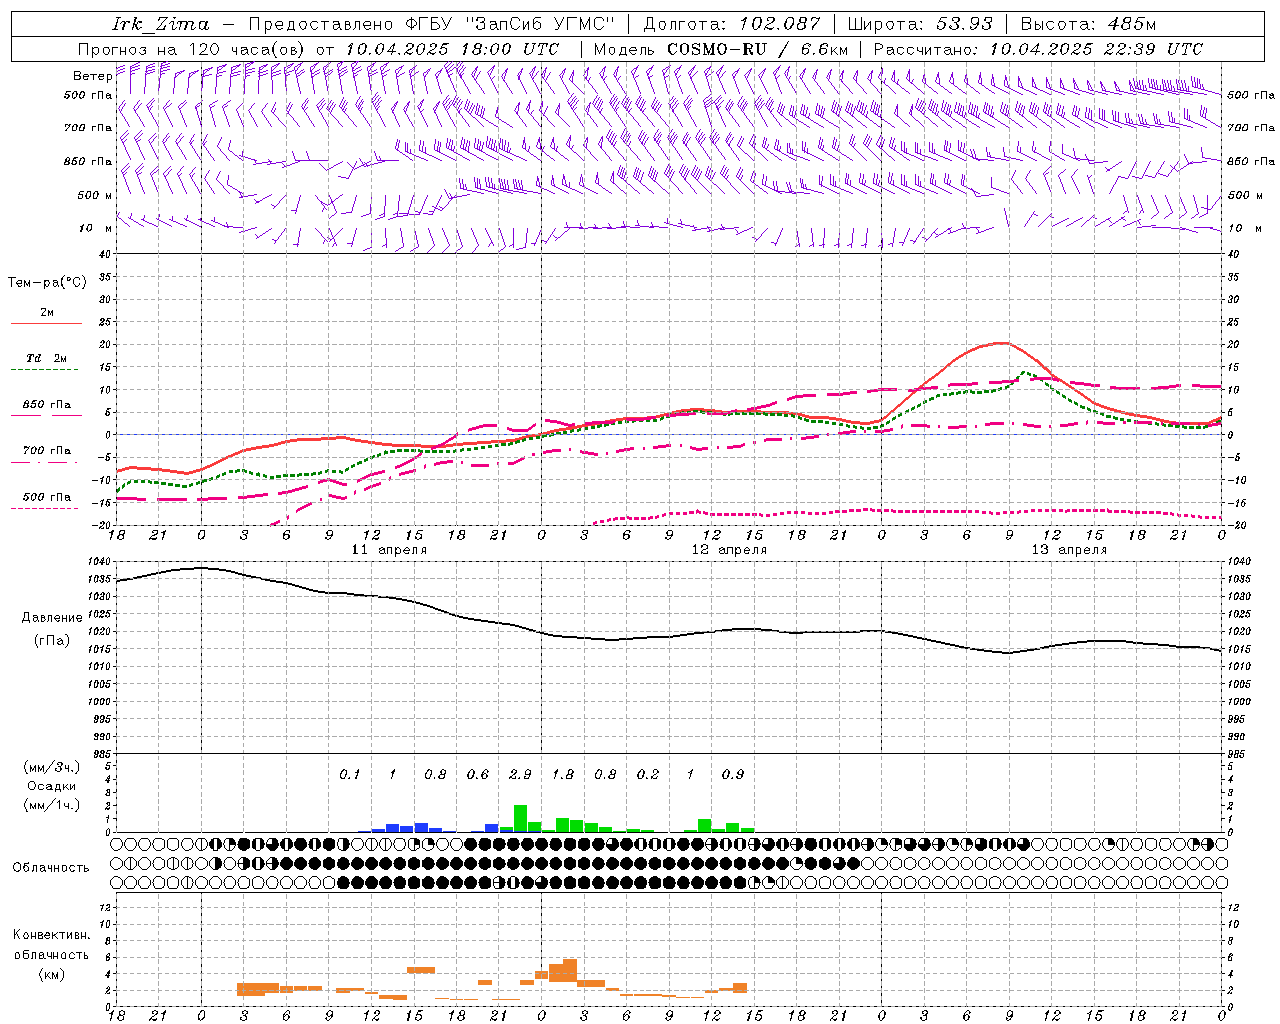
Task: Click "1040" on the left pressure axis
Action: [98, 562]
